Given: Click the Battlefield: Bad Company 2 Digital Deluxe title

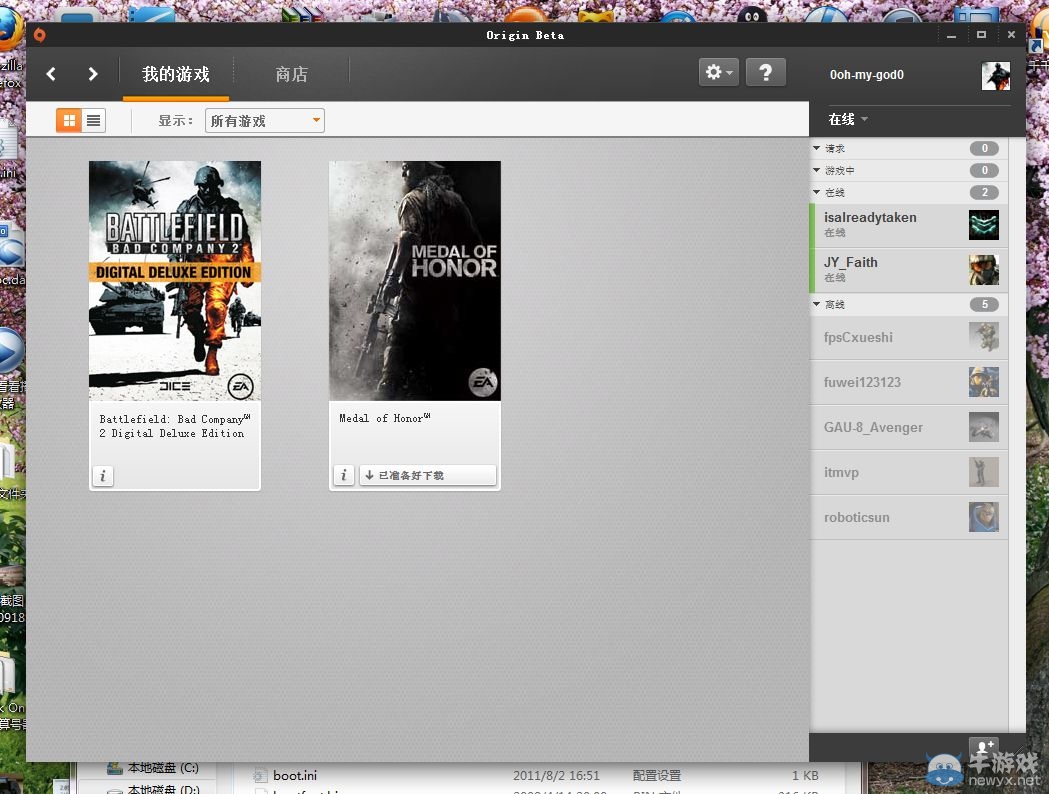Looking at the screenshot, I should [174, 426].
